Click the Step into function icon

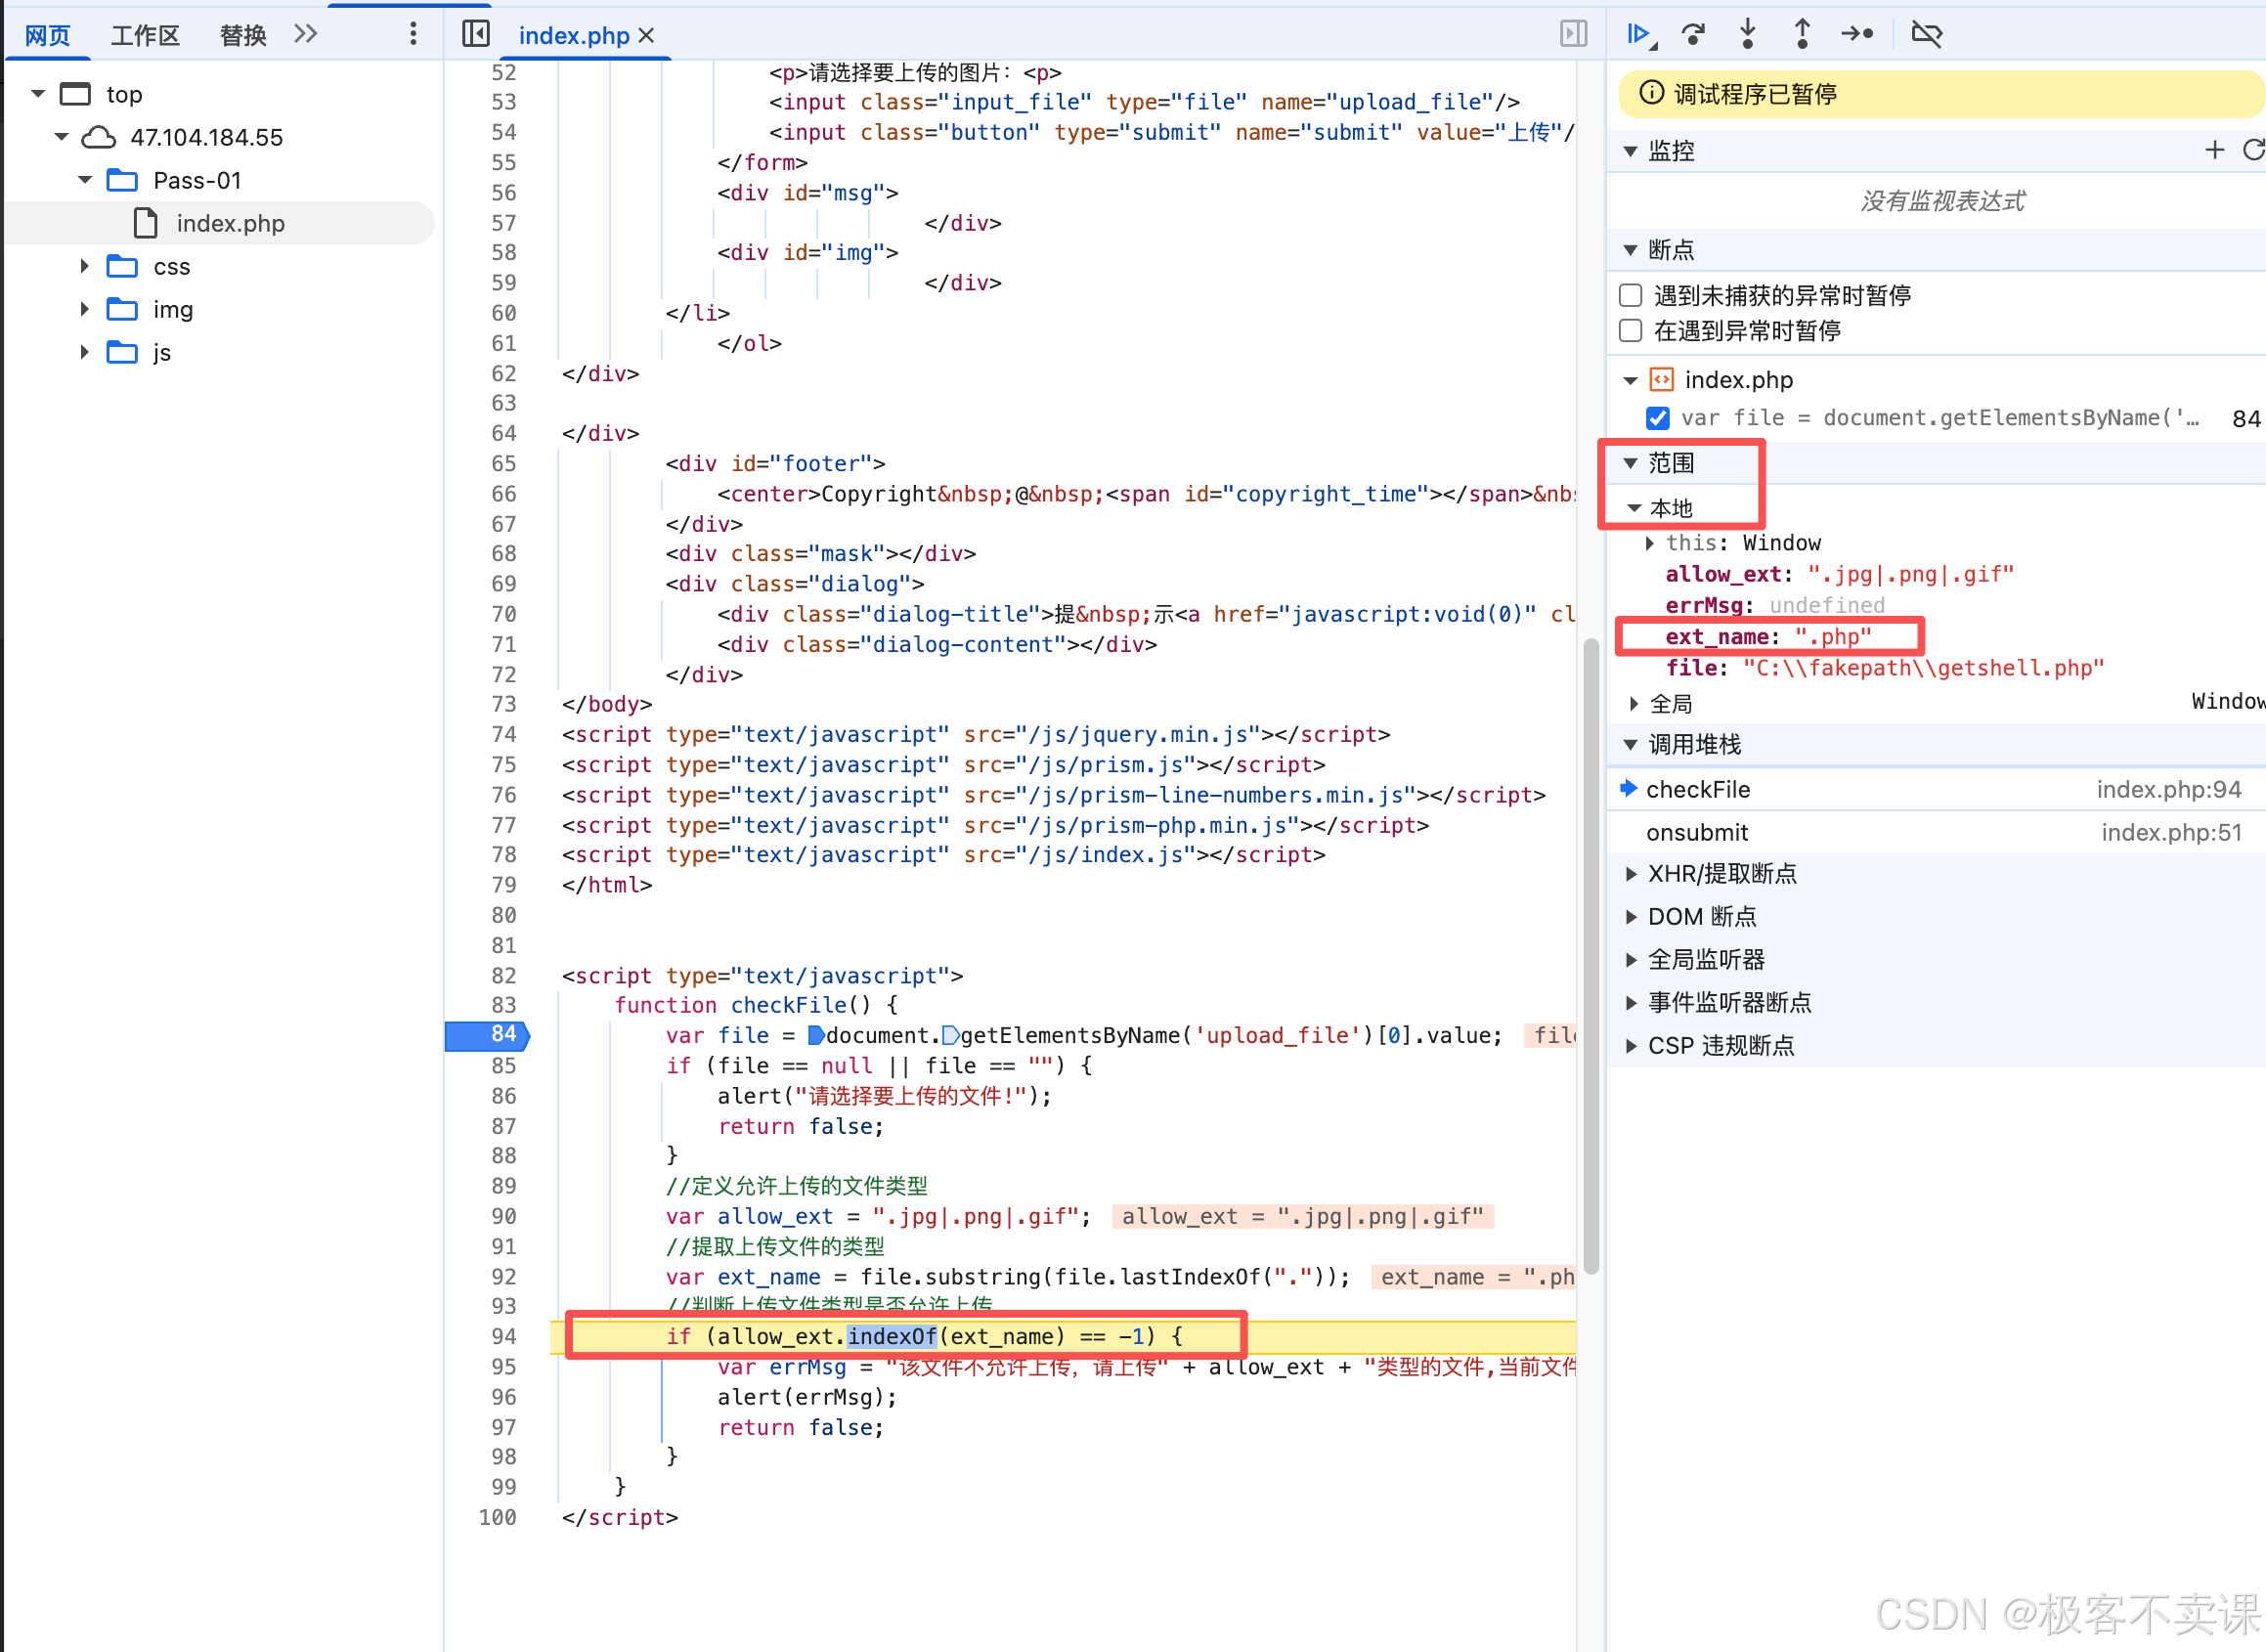tap(1748, 35)
